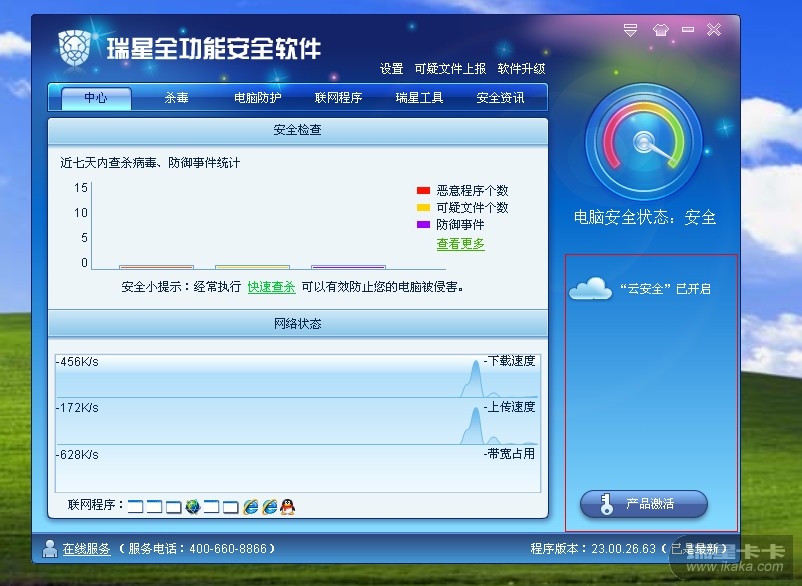Open the main menu dropdown arrow icon

tap(630, 30)
